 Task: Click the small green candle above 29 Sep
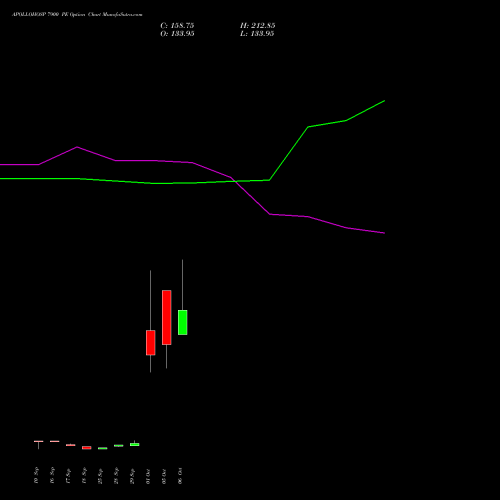tap(135, 444)
